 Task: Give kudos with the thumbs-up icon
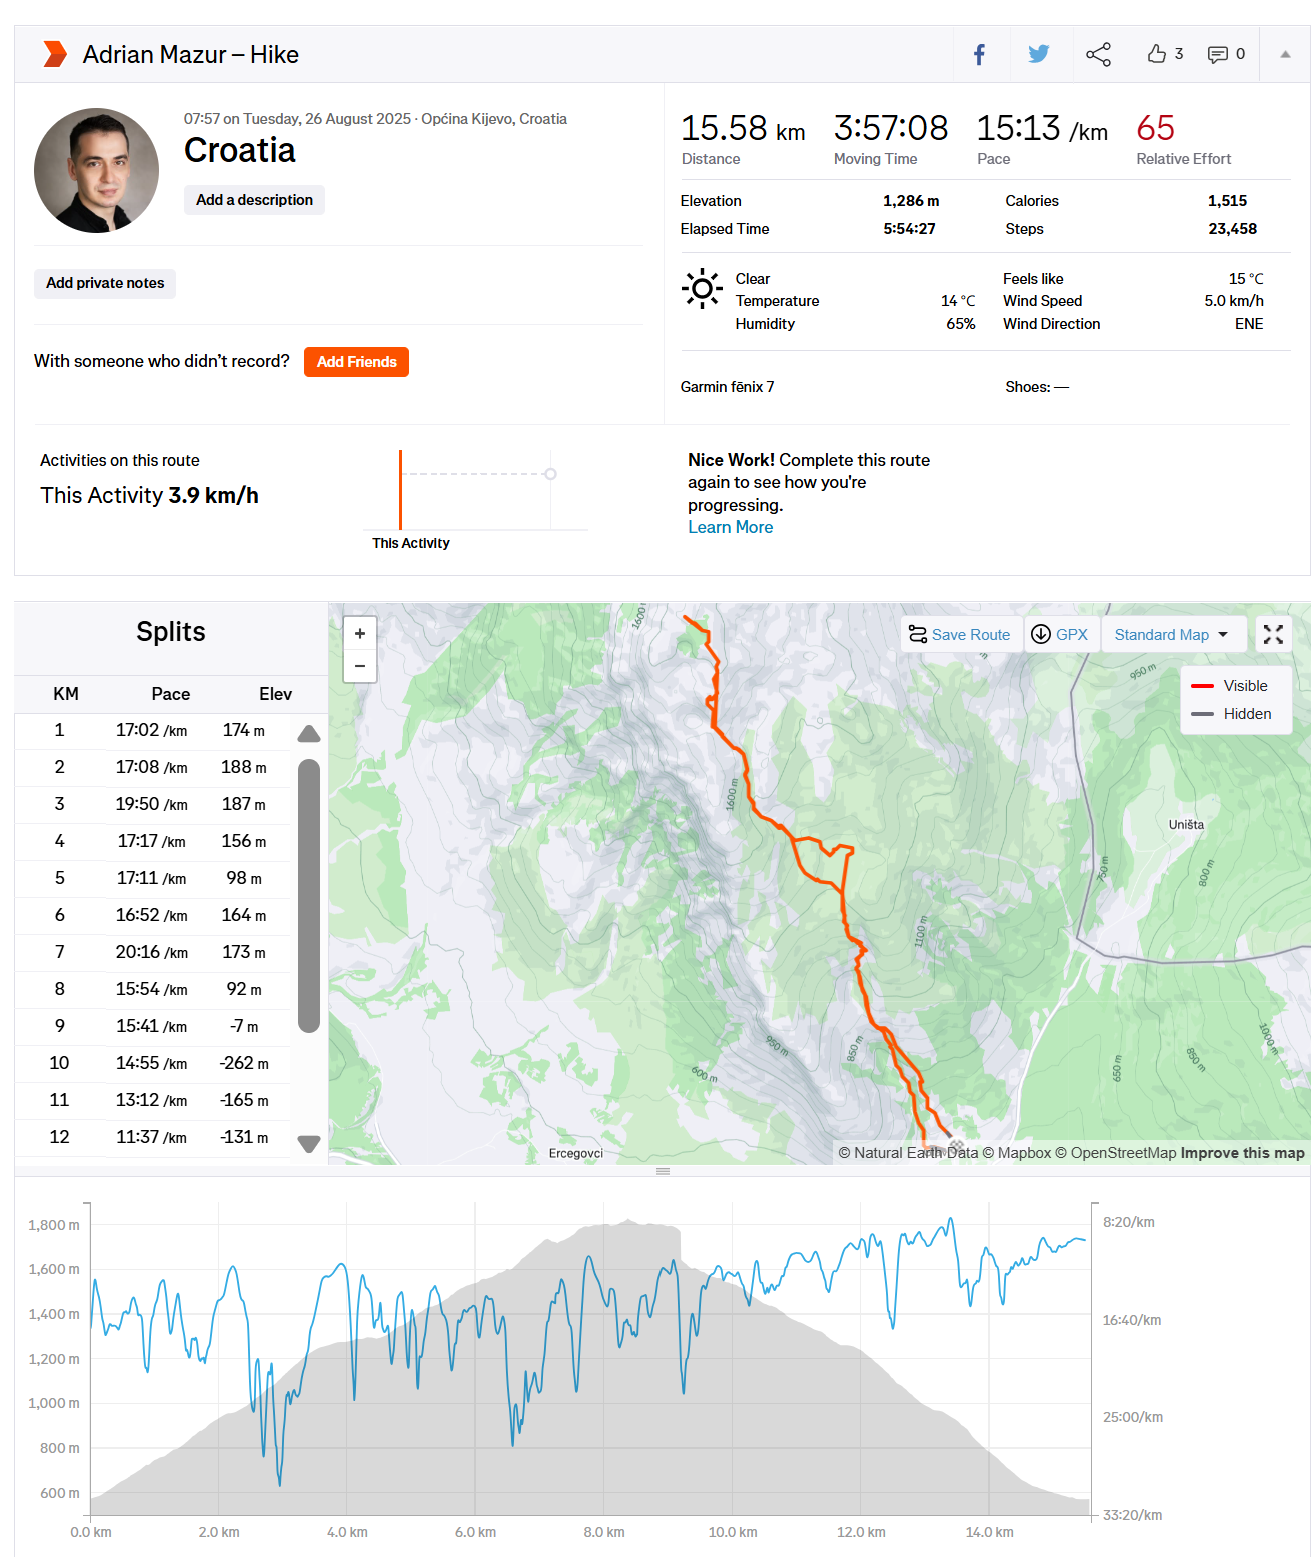click(1155, 54)
